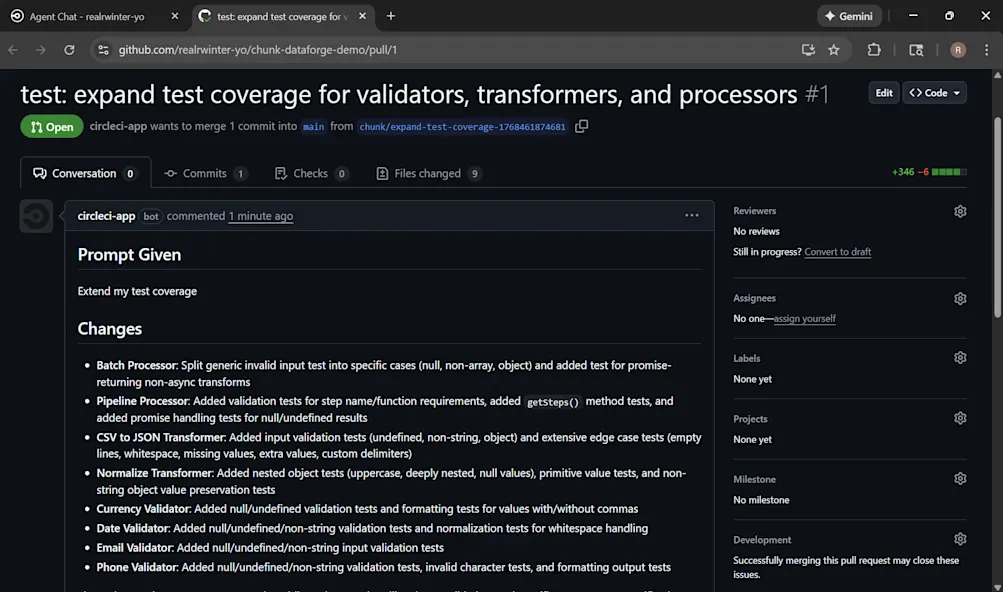Click the Open status badge

tap(52, 127)
